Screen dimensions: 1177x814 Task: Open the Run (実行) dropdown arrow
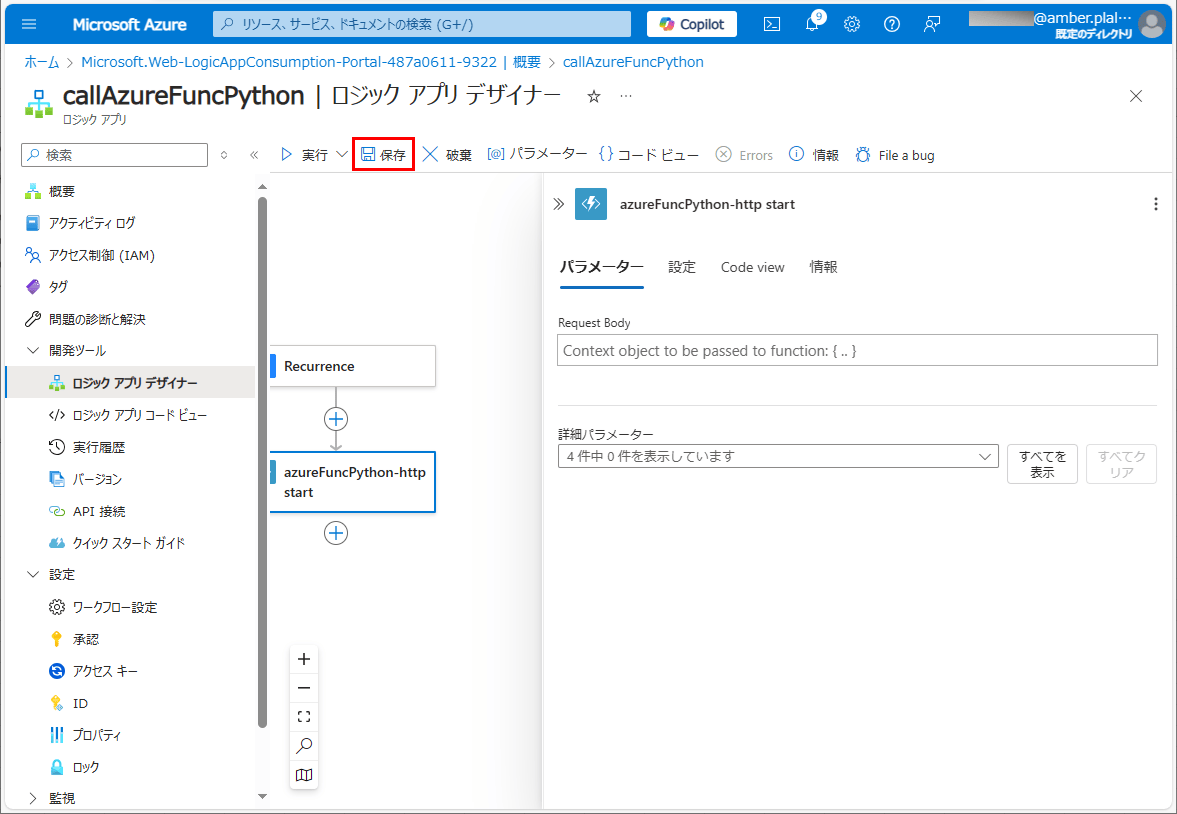tap(342, 155)
